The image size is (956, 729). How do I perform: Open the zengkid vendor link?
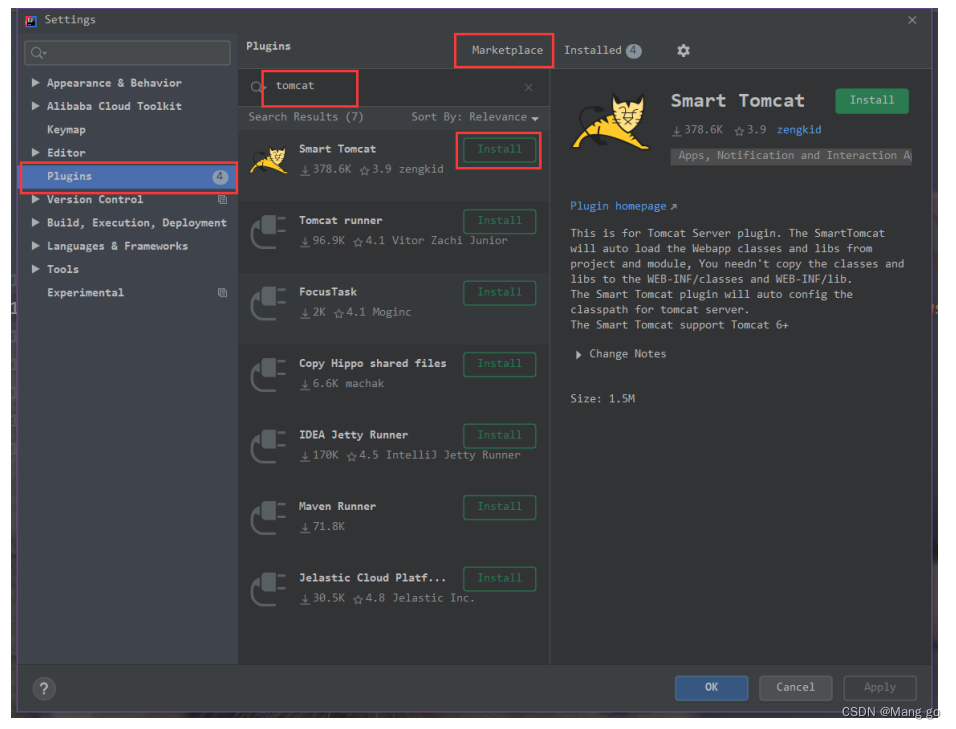coord(799,130)
